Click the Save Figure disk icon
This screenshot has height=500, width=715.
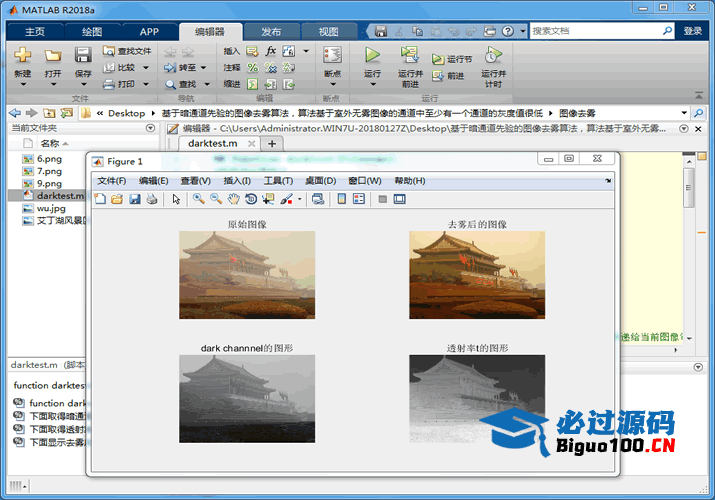134,199
